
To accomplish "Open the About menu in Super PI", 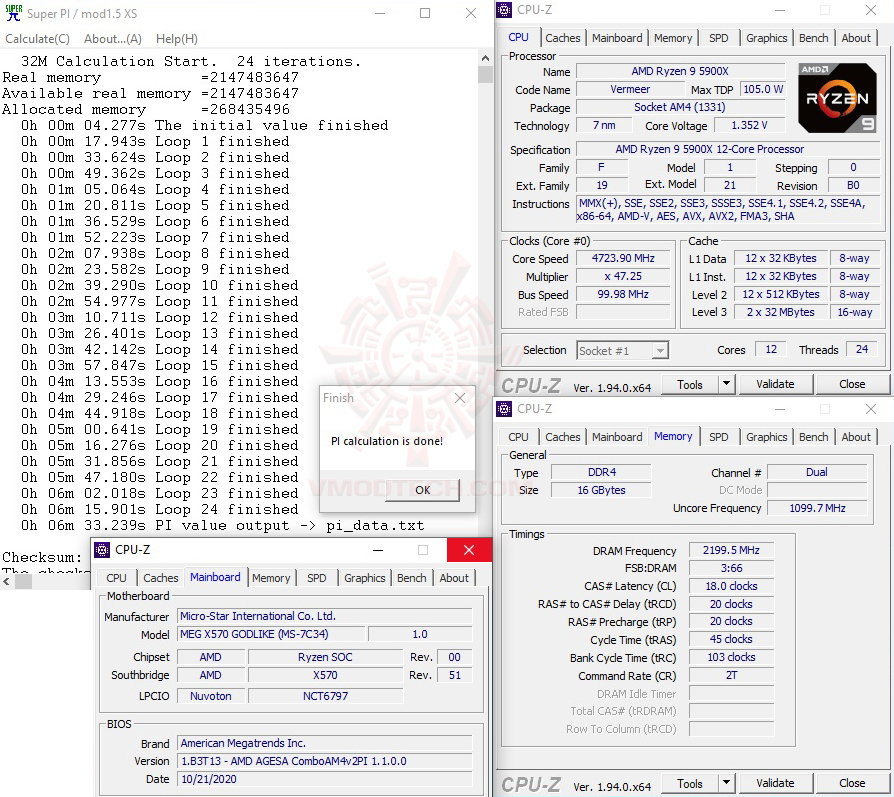I will coord(113,39).
